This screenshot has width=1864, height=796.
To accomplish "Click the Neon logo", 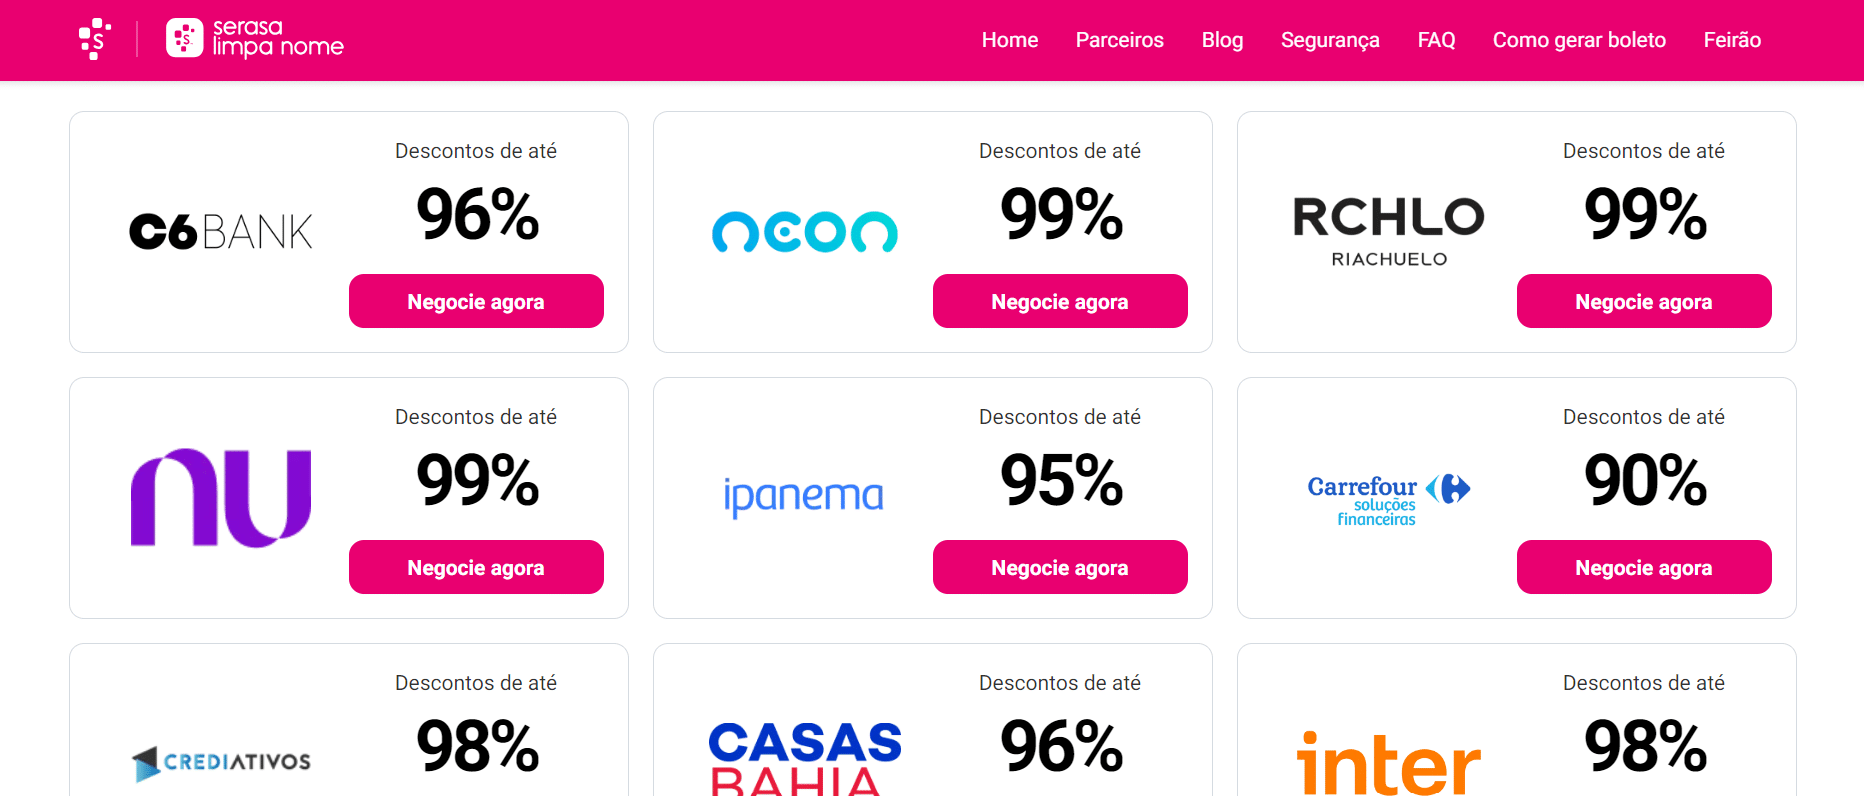I will (x=804, y=232).
